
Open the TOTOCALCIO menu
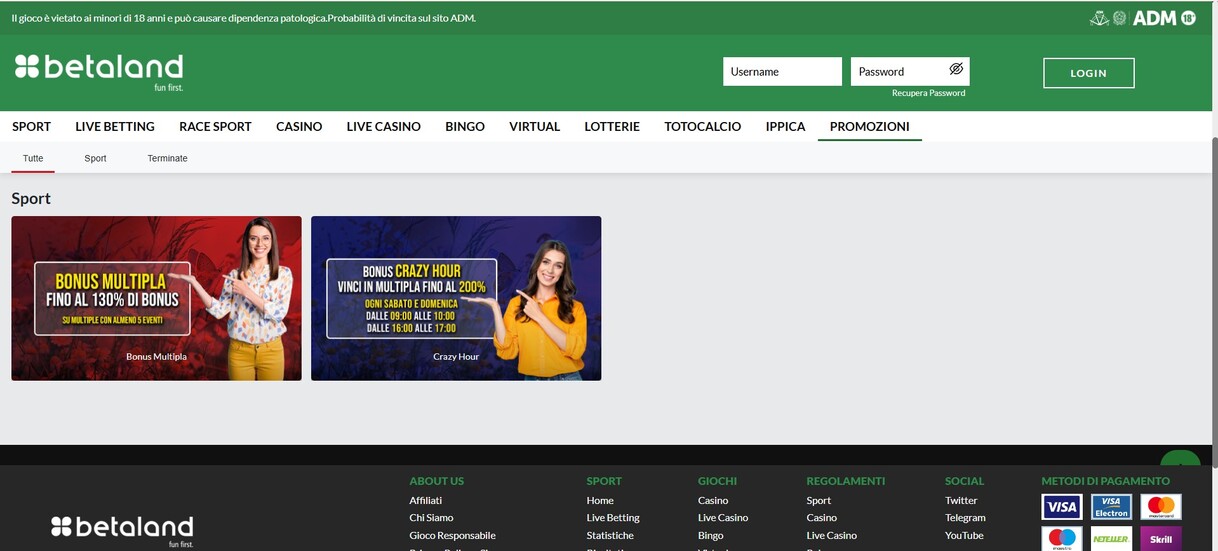[703, 126]
